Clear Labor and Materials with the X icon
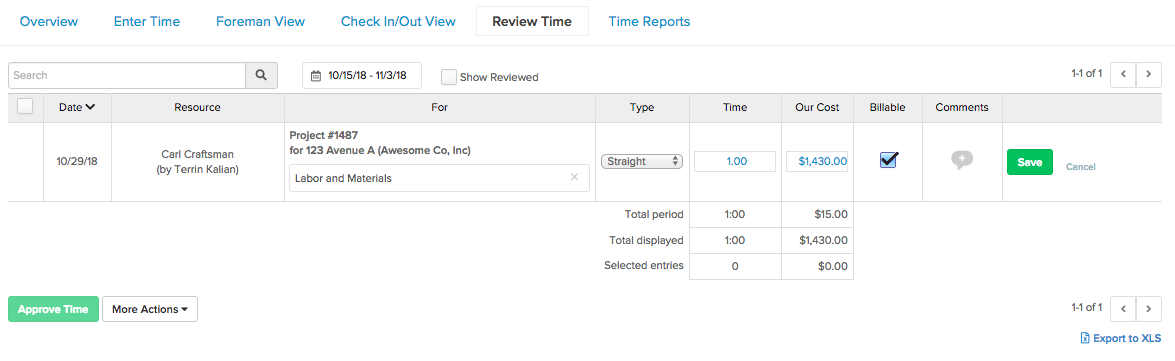This screenshot has width=1175, height=361. 574,178
